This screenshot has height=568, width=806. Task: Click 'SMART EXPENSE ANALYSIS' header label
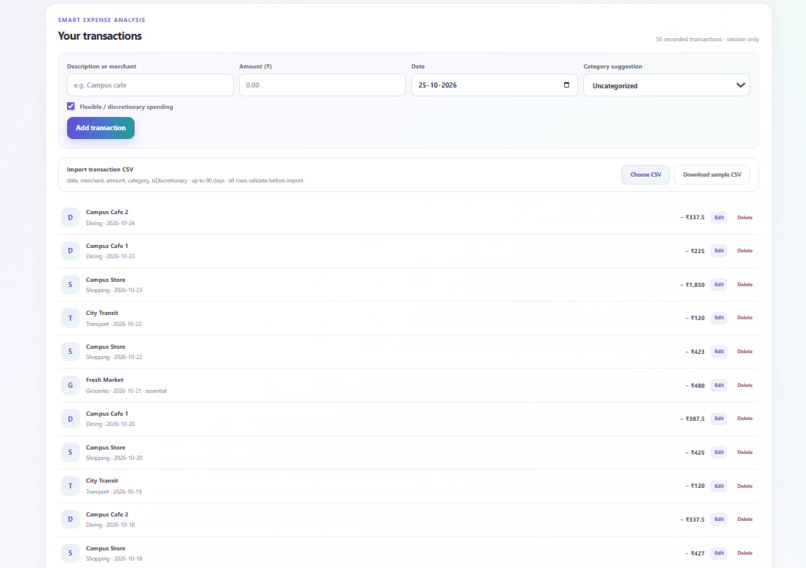(101, 20)
